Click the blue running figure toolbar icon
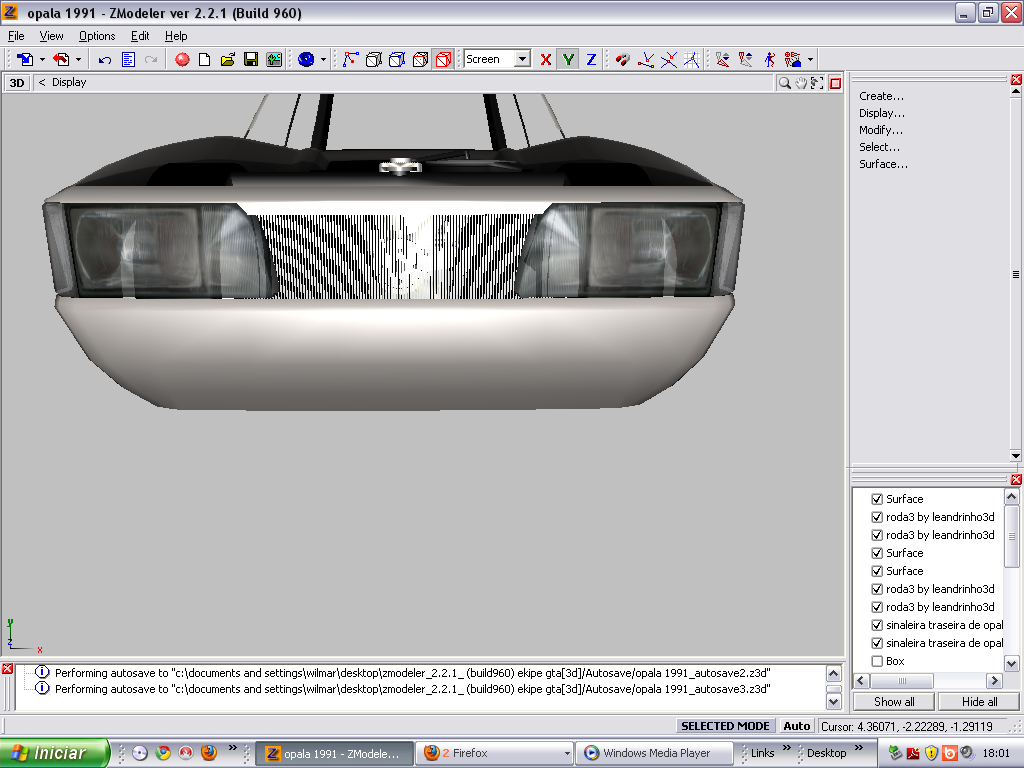Image resolution: width=1024 pixels, height=768 pixels. (x=769, y=59)
